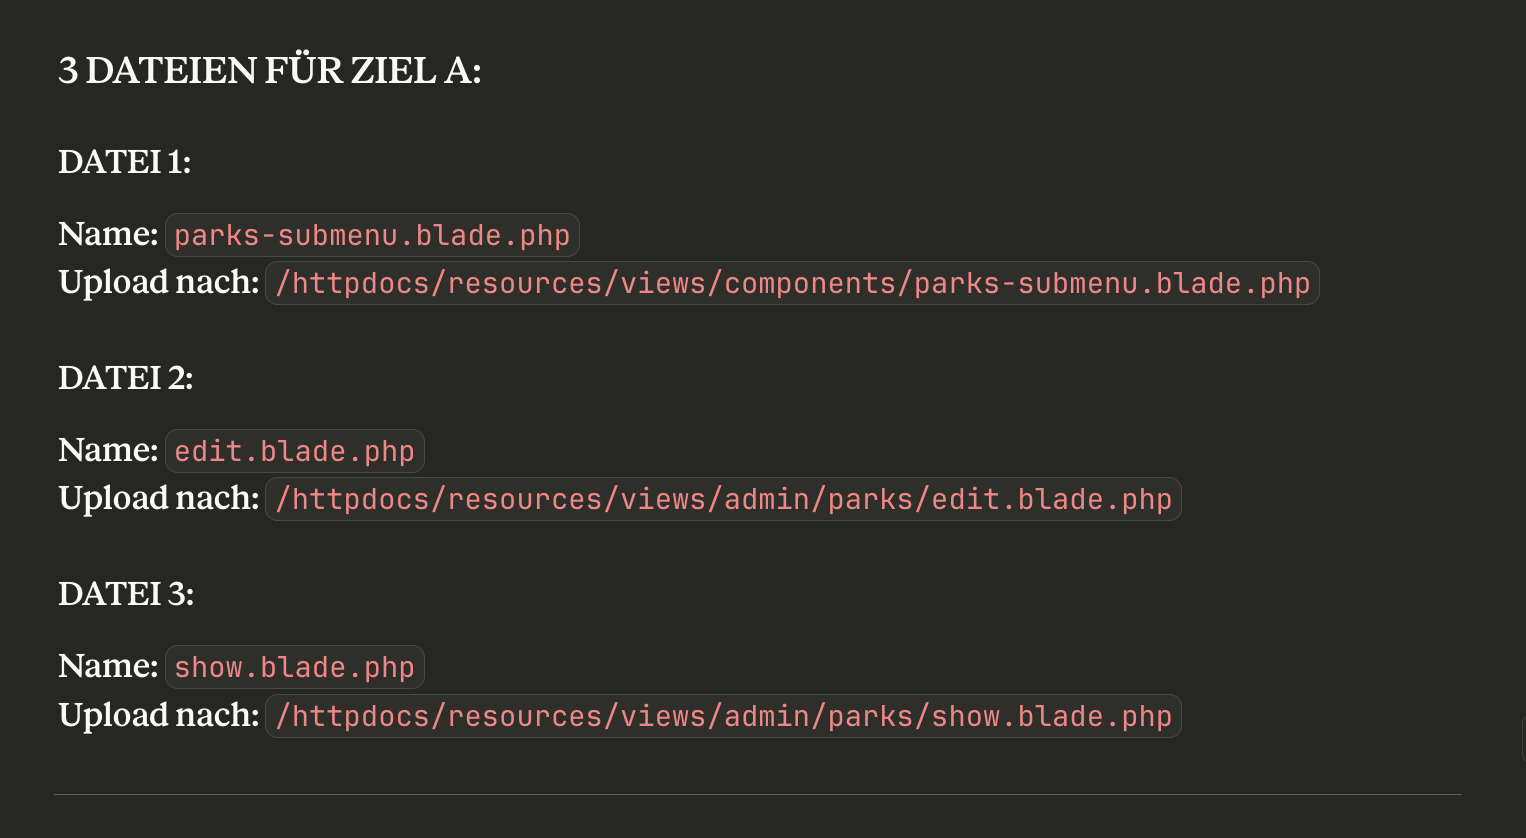
Task: Click the admin/parks/edit.blade.php upload path
Action: (723, 500)
